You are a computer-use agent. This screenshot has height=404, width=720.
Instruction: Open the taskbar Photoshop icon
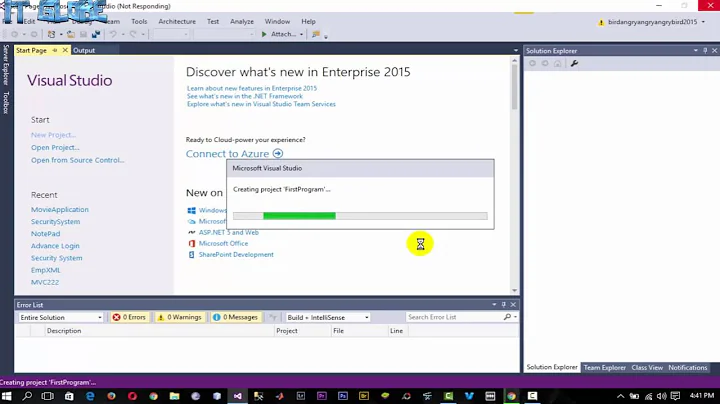click(343, 396)
